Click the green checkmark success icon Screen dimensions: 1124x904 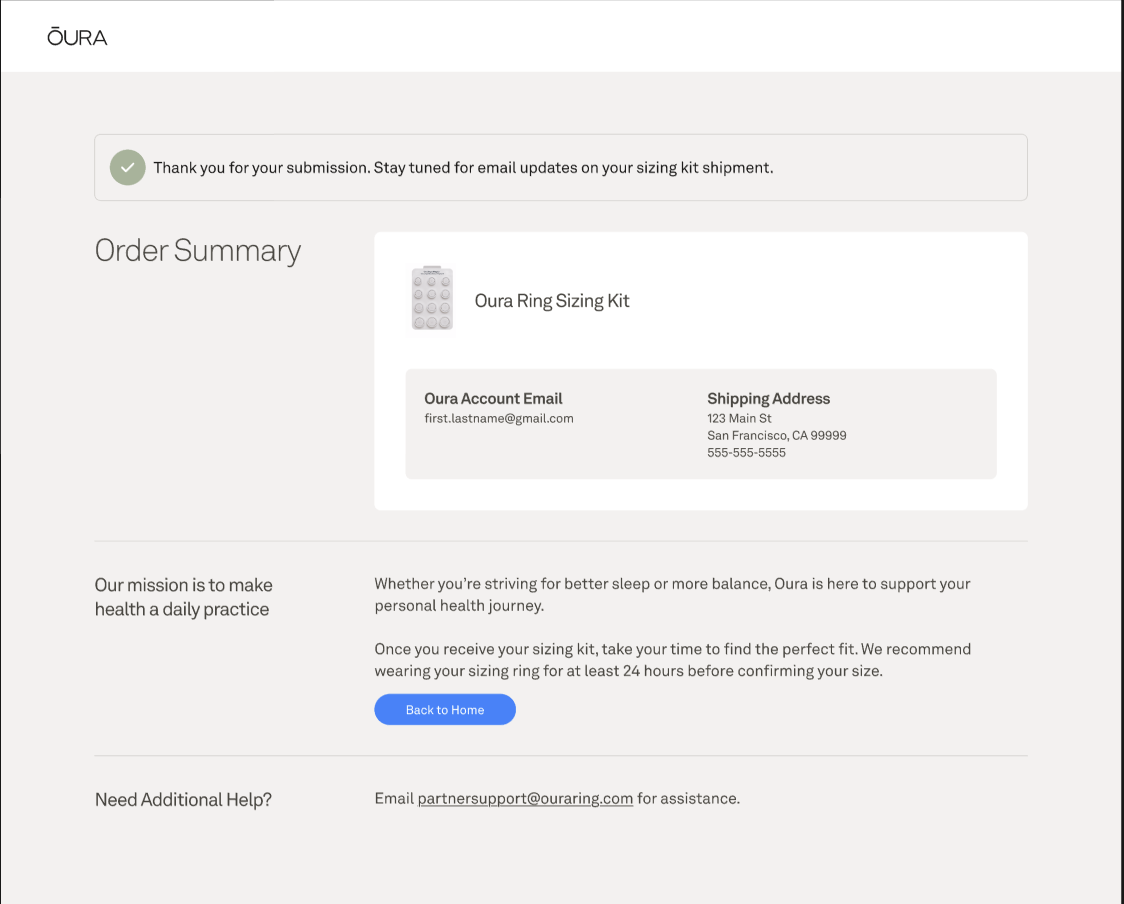[128, 168]
